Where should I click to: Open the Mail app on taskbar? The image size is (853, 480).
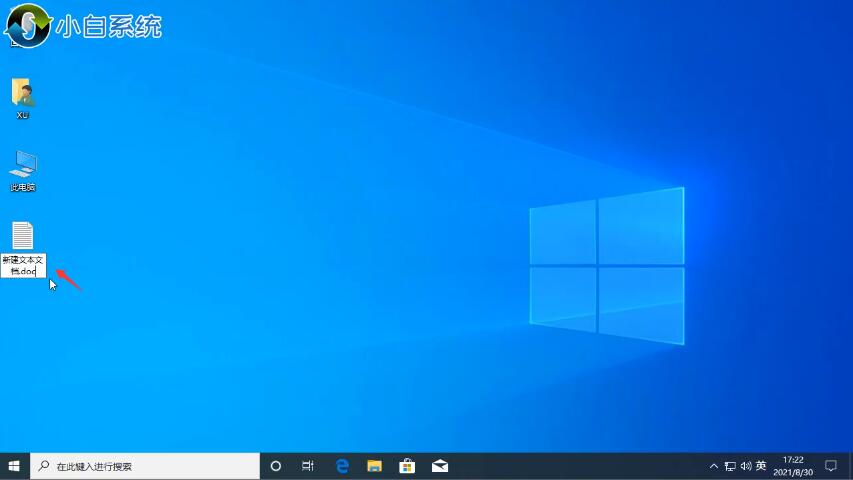[x=440, y=466]
